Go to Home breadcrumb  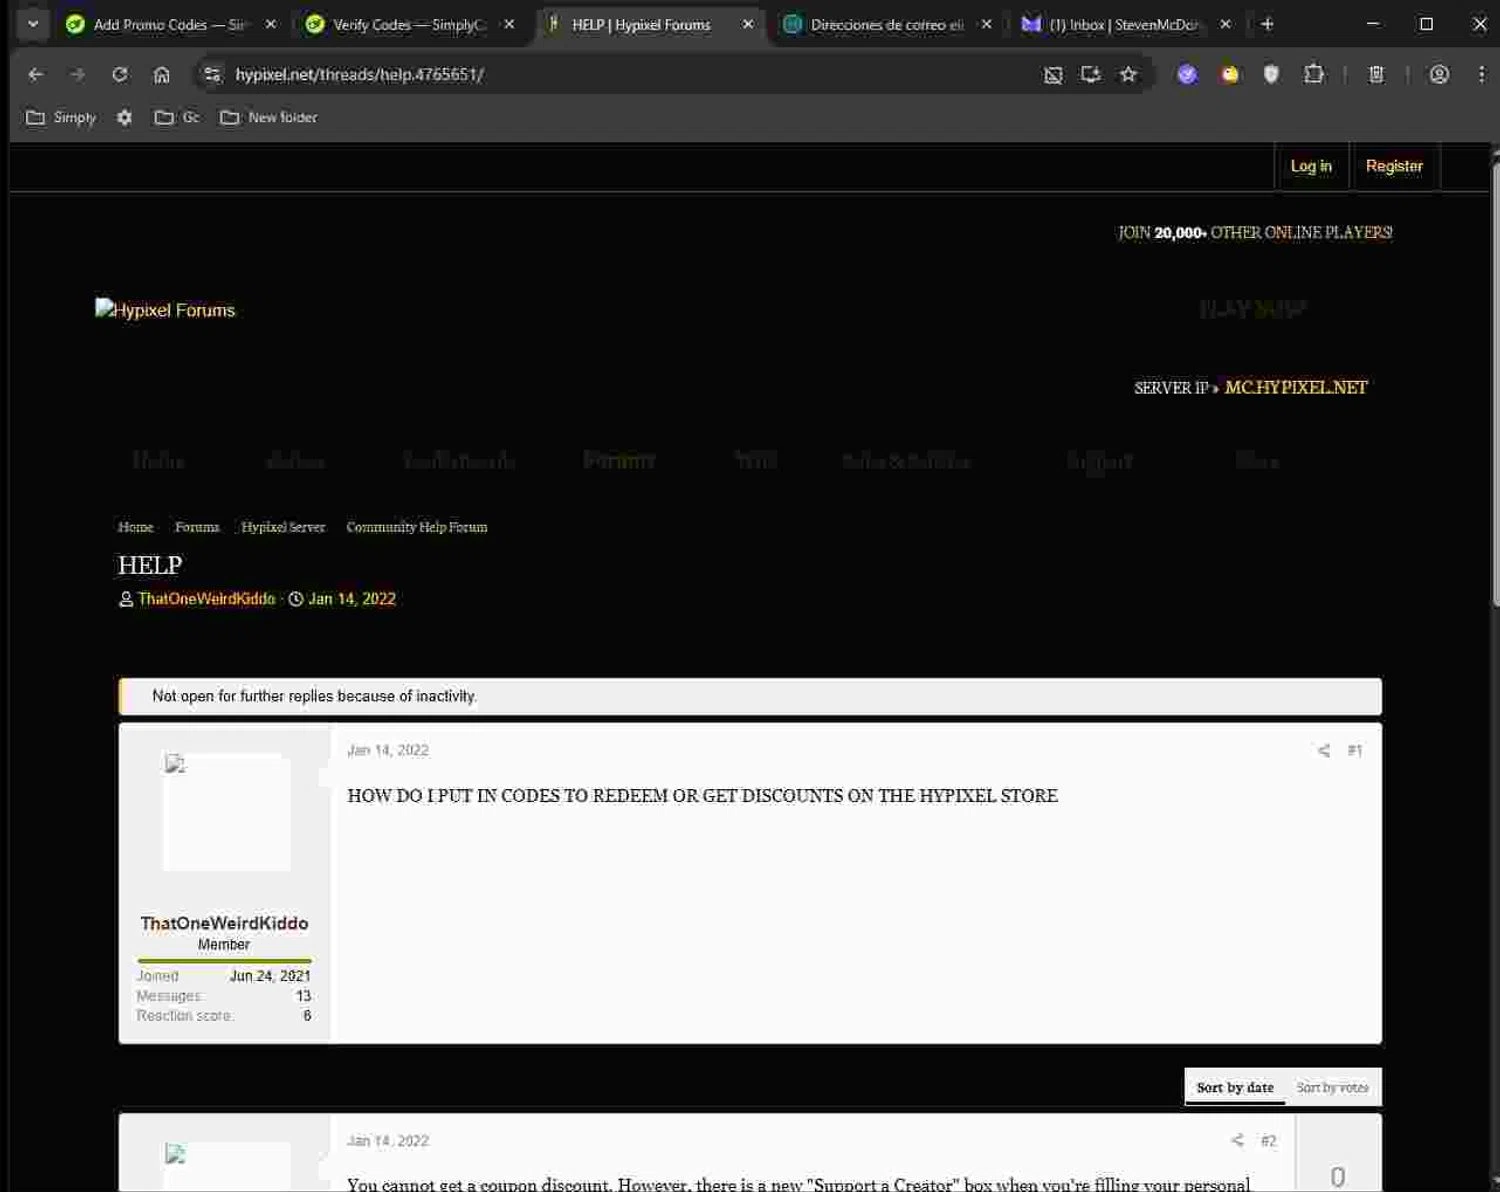point(136,527)
